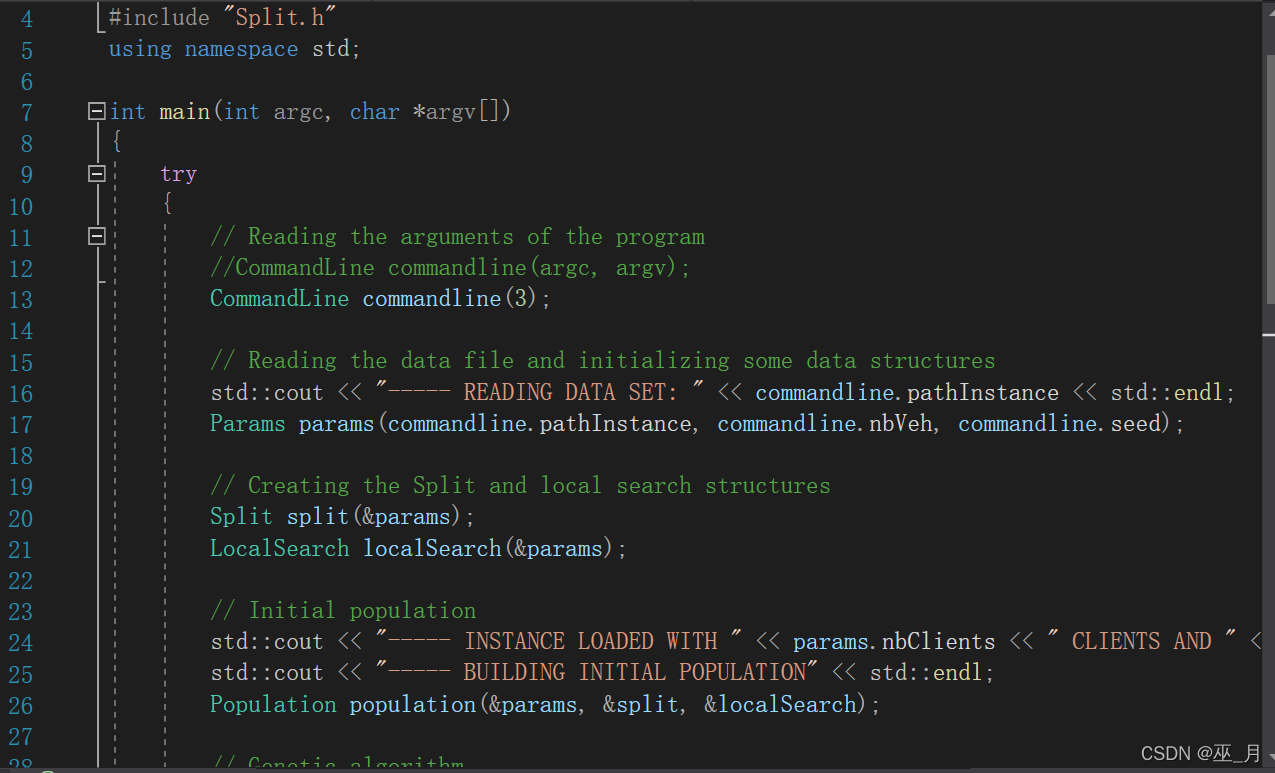Click the params.nbClients expression on line 24

click(890, 641)
